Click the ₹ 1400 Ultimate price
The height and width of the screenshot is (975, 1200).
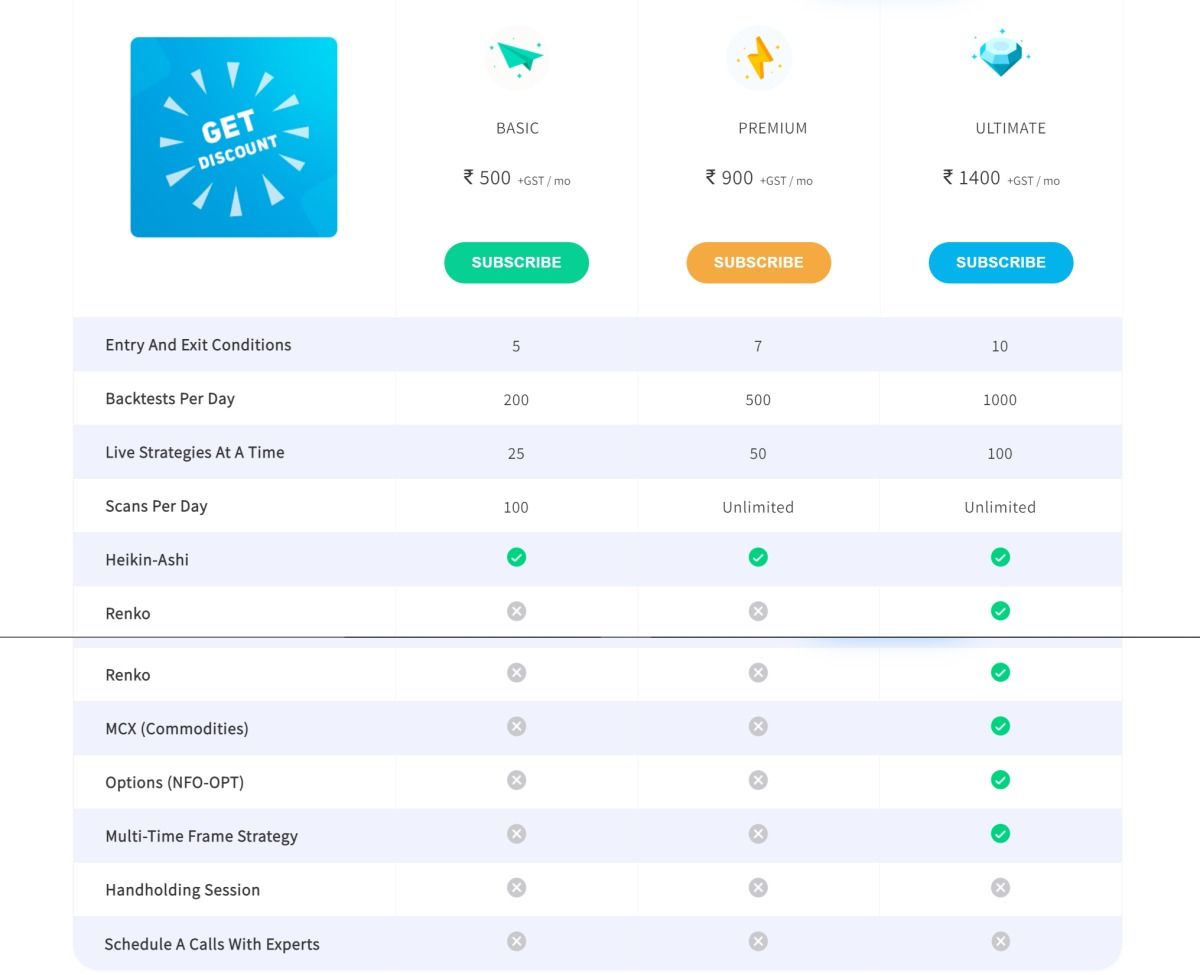point(972,178)
